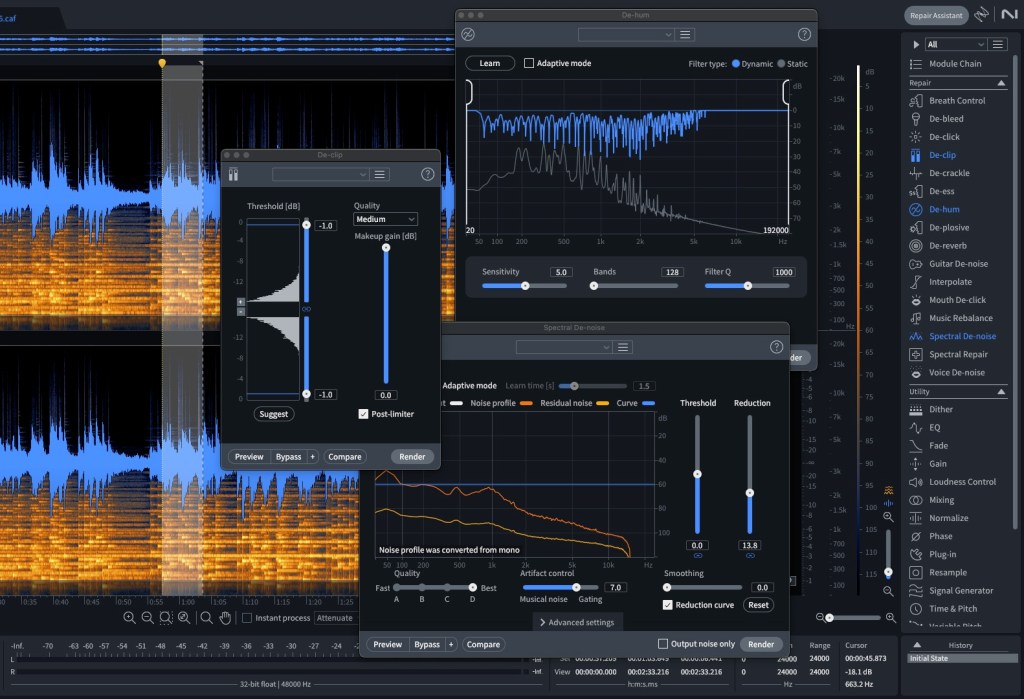Collapse the Repair module section

[x=1000, y=83]
